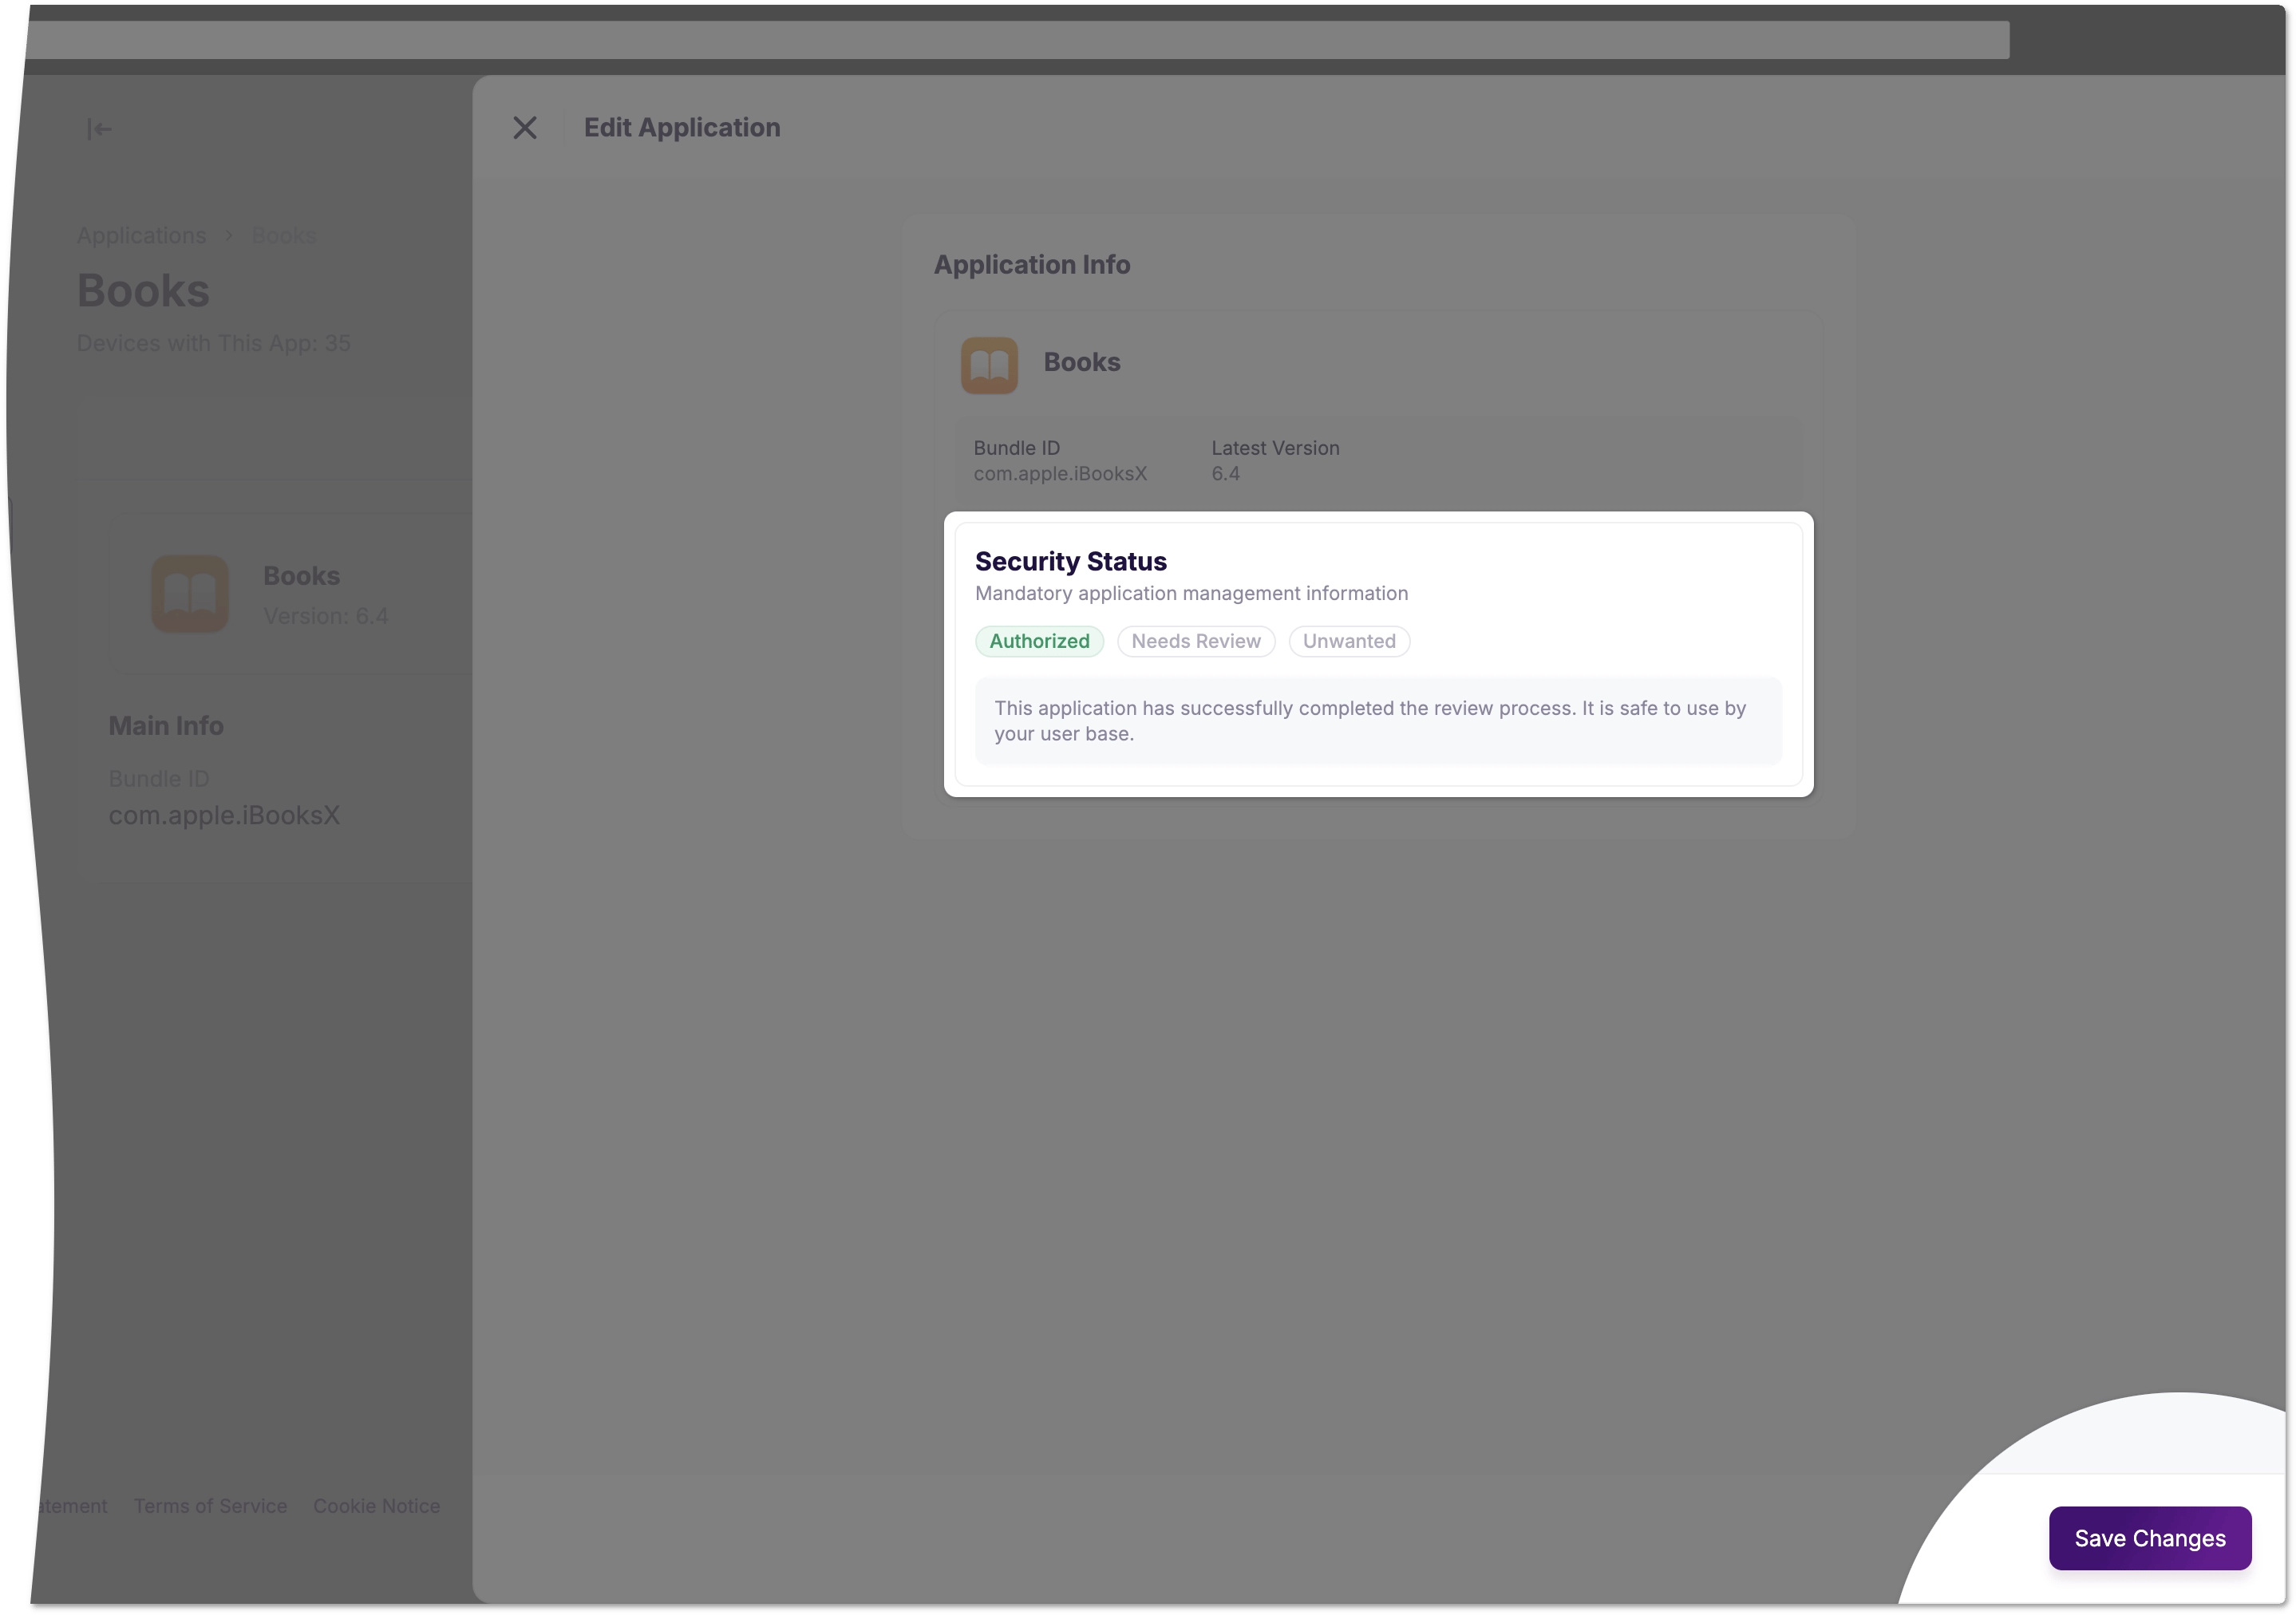Click the Security Status heading
This screenshot has height=1615, width=2296.
click(1070, 561)
